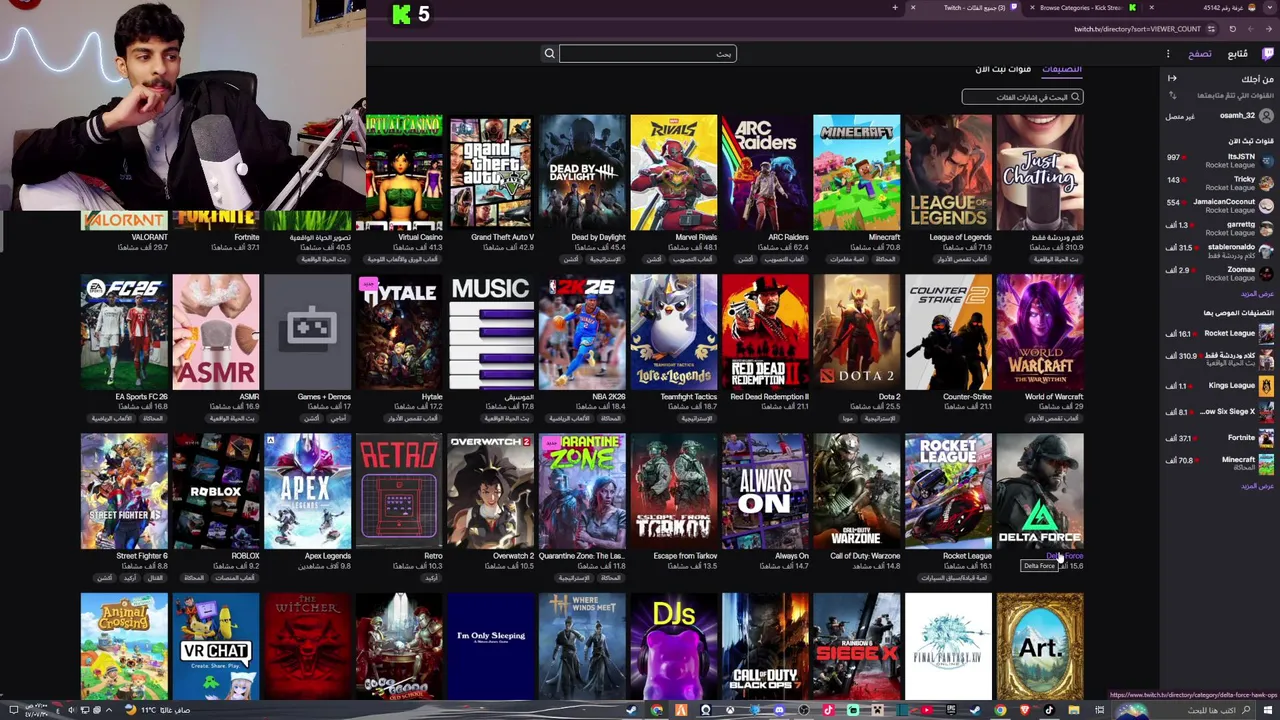Screen dimensions: 1280x720
Task: Open the Games + Demos category cover
Action: tap(308, 332)
